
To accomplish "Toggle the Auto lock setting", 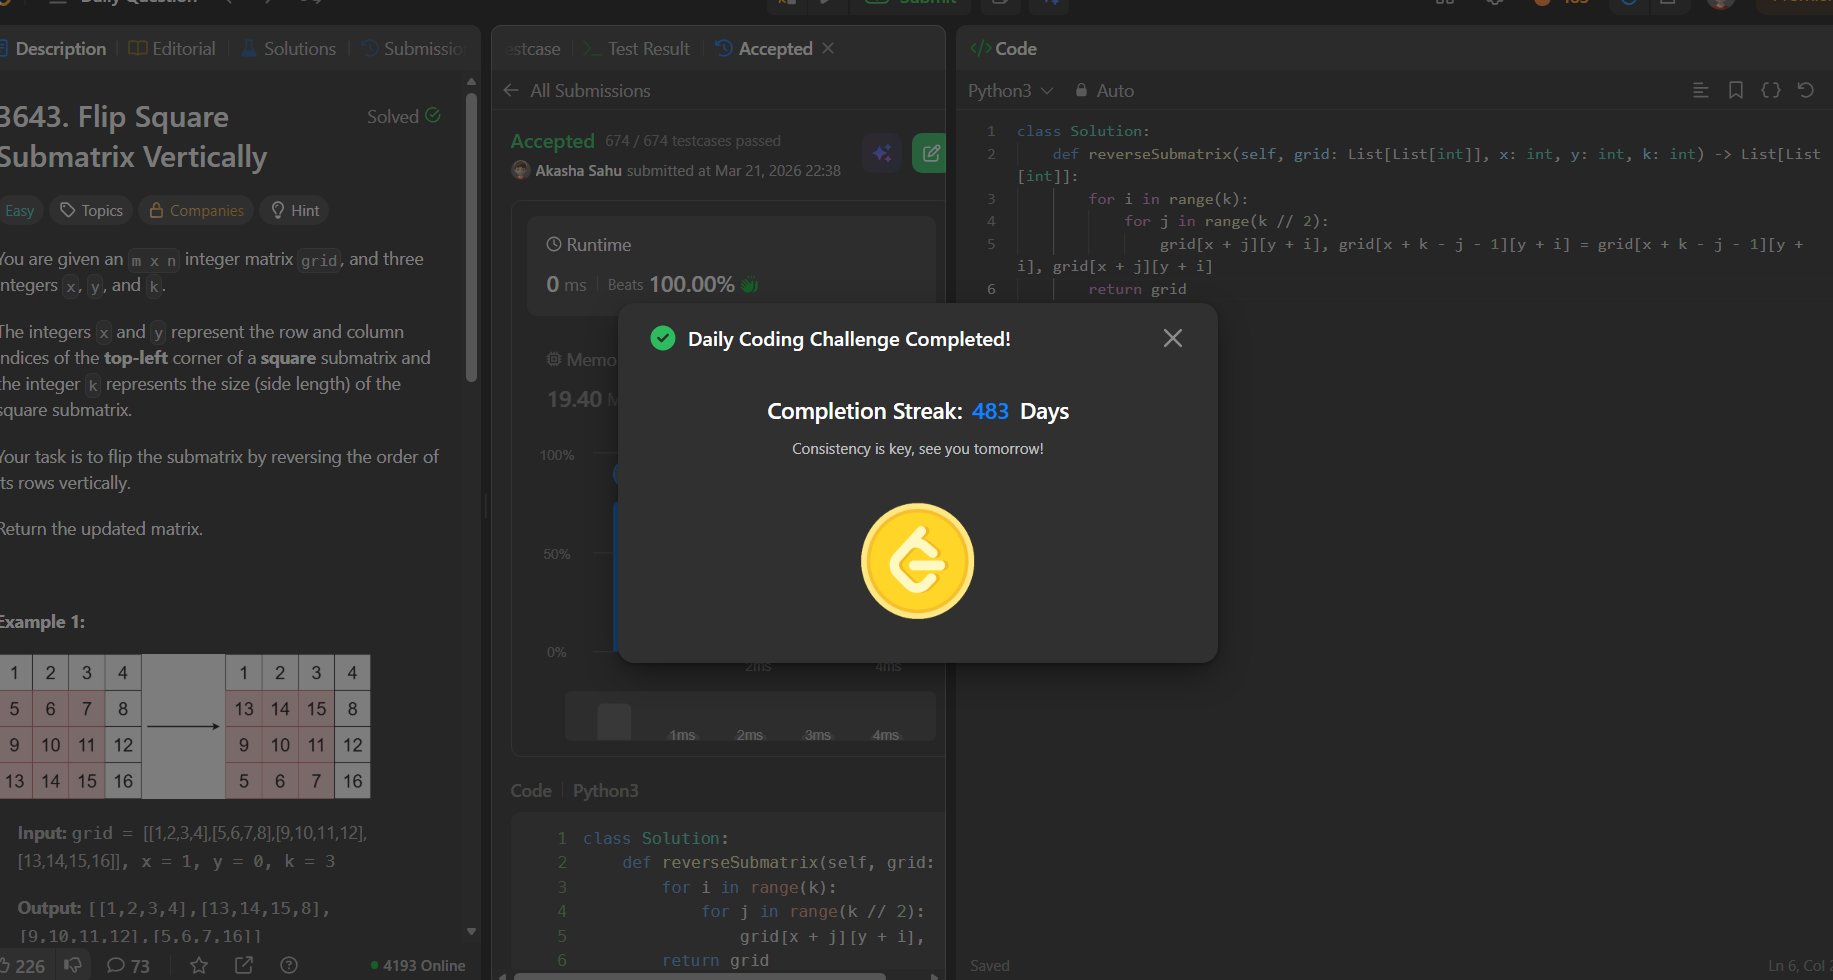I will click(1104, 91).
